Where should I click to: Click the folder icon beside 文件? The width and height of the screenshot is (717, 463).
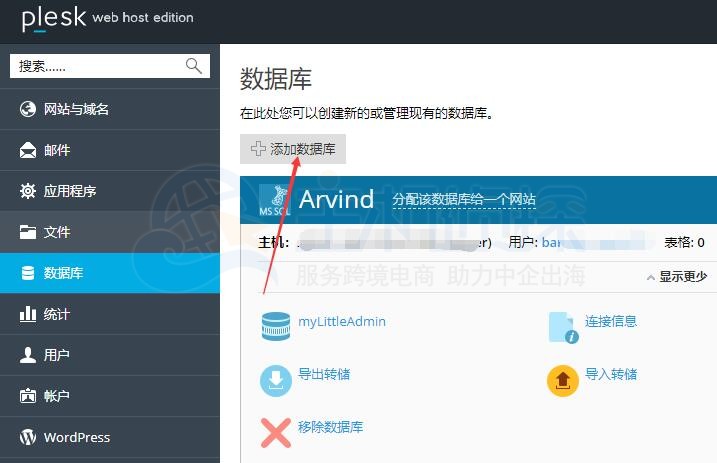pos(28,232)
